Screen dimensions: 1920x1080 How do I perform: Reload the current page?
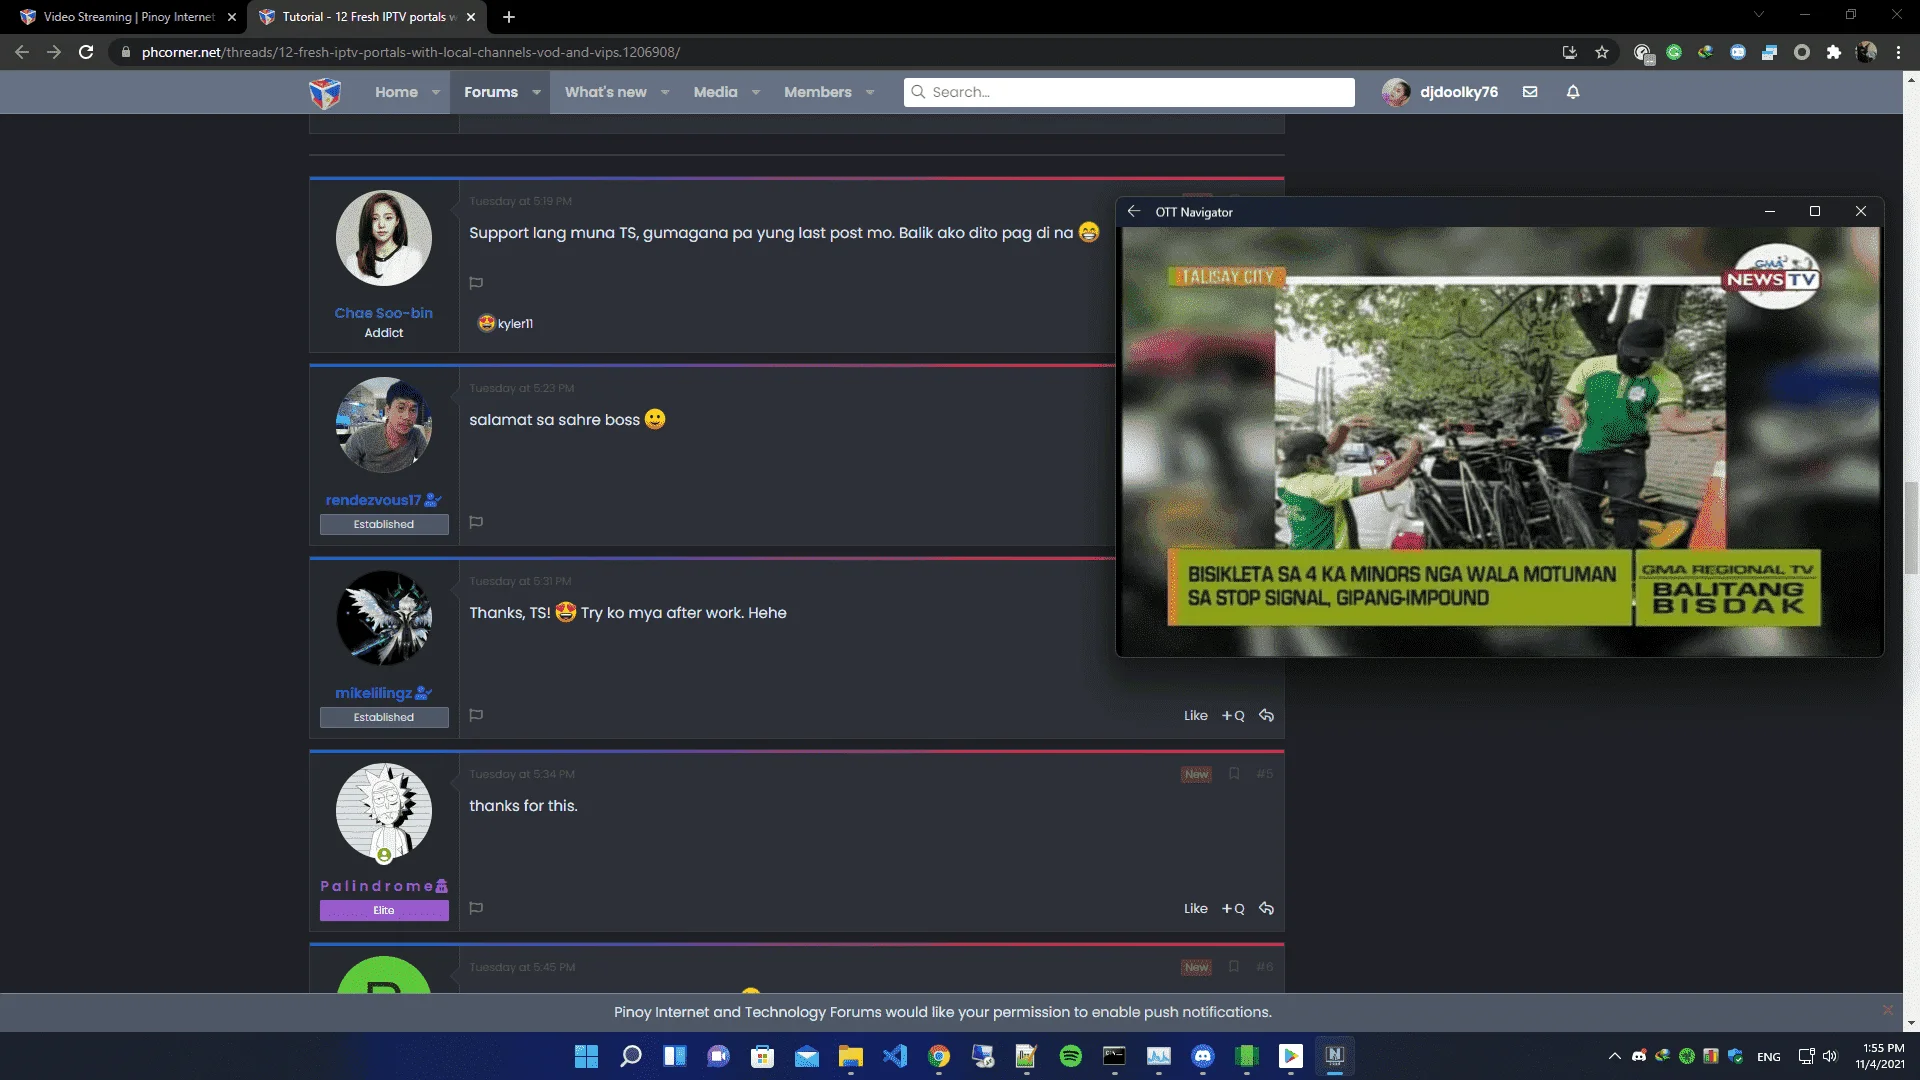86,52
